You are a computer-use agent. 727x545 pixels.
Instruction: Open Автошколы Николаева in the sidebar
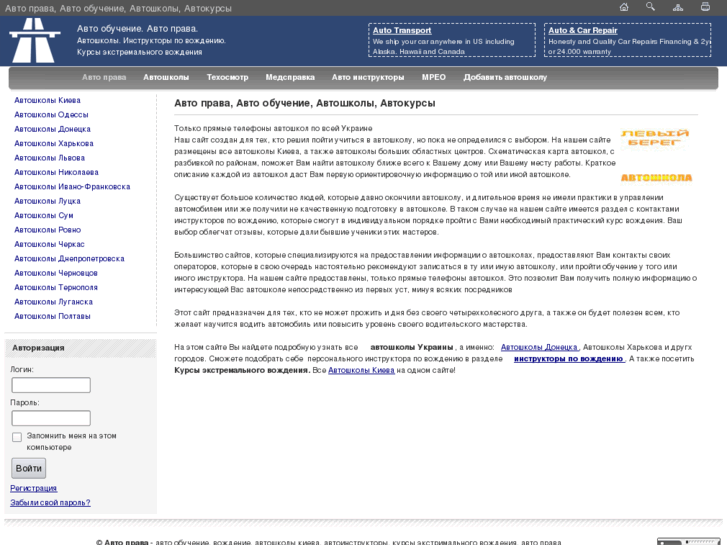coord(56,172)
